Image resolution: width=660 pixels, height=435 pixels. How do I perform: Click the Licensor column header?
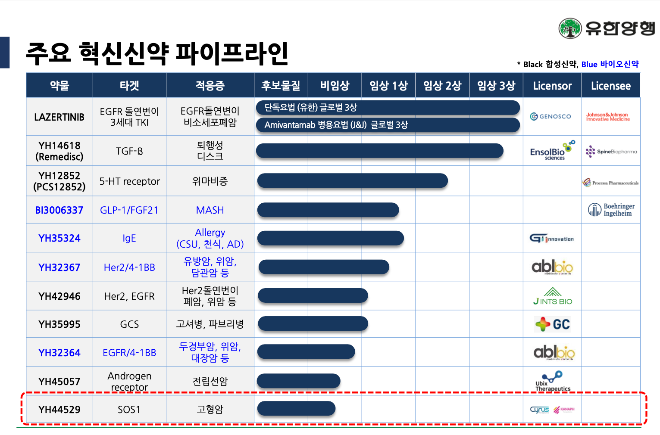pos(552,86)
